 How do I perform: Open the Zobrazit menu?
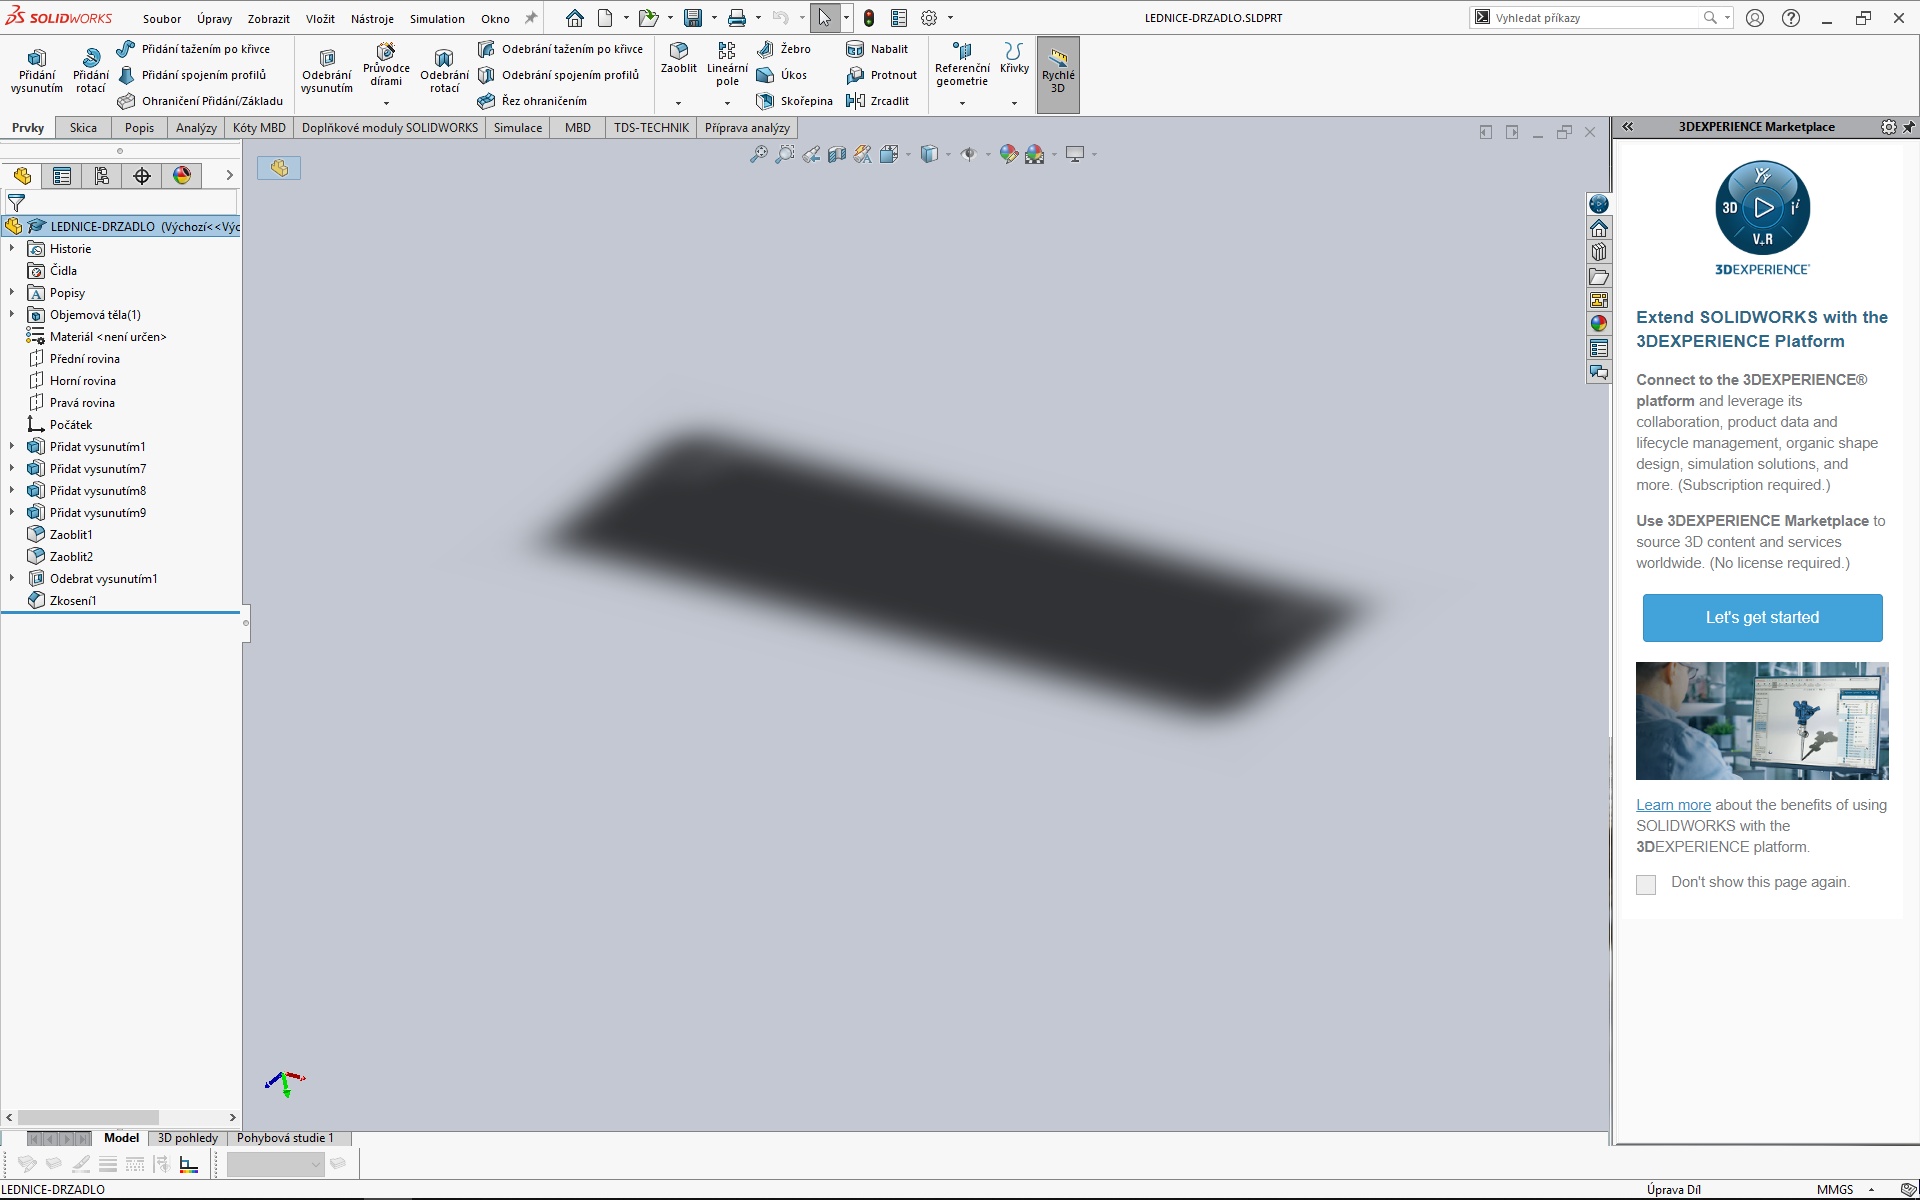[x=269, y=19]
